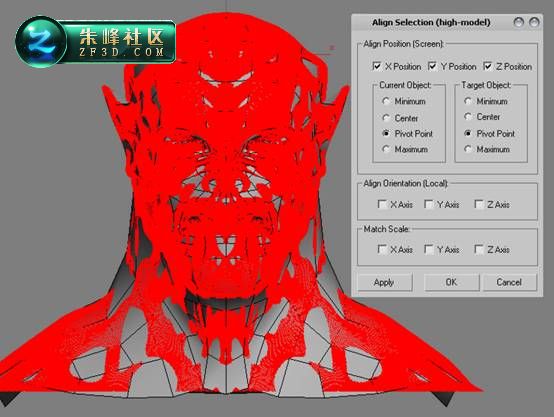The image size is (554, 417).
Task: Select Target Object Minimum radio button
Action: [x=468, y=101]
